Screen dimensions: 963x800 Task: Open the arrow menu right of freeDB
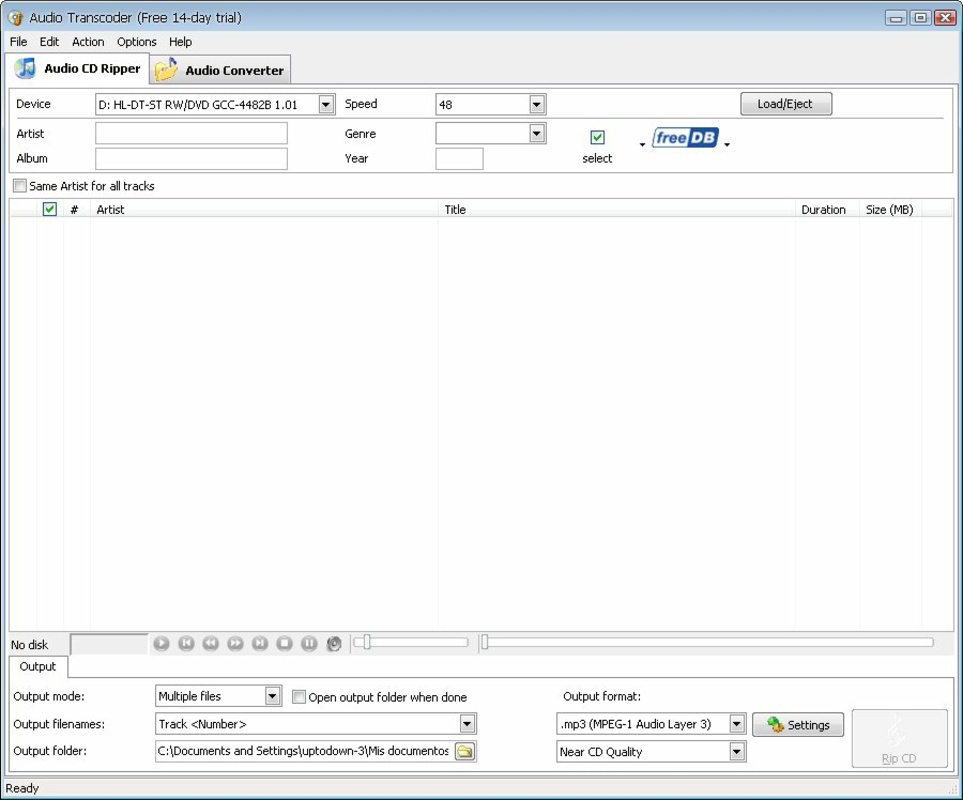727,145
